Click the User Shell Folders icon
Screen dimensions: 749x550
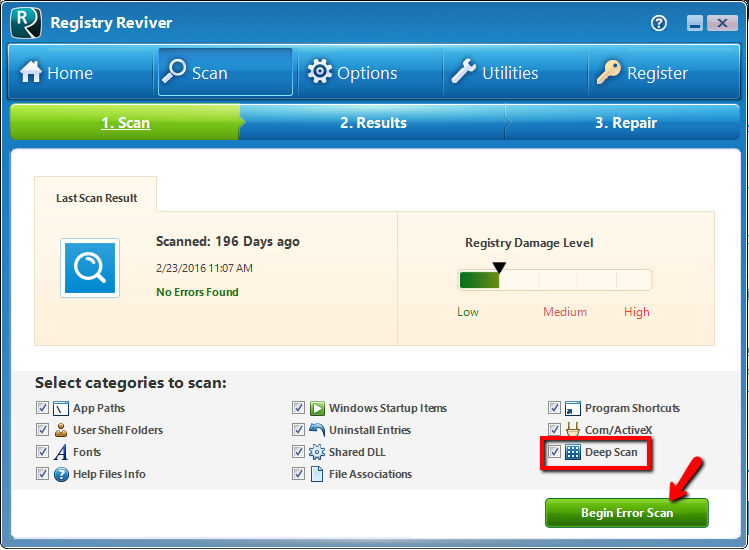(x=61, y=430)
